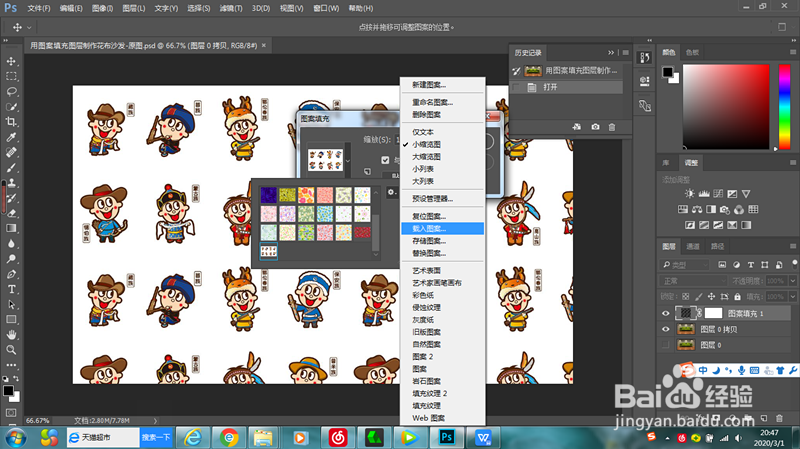Open 文件(F) menu
Screen dimensions: 800x449
39,8
